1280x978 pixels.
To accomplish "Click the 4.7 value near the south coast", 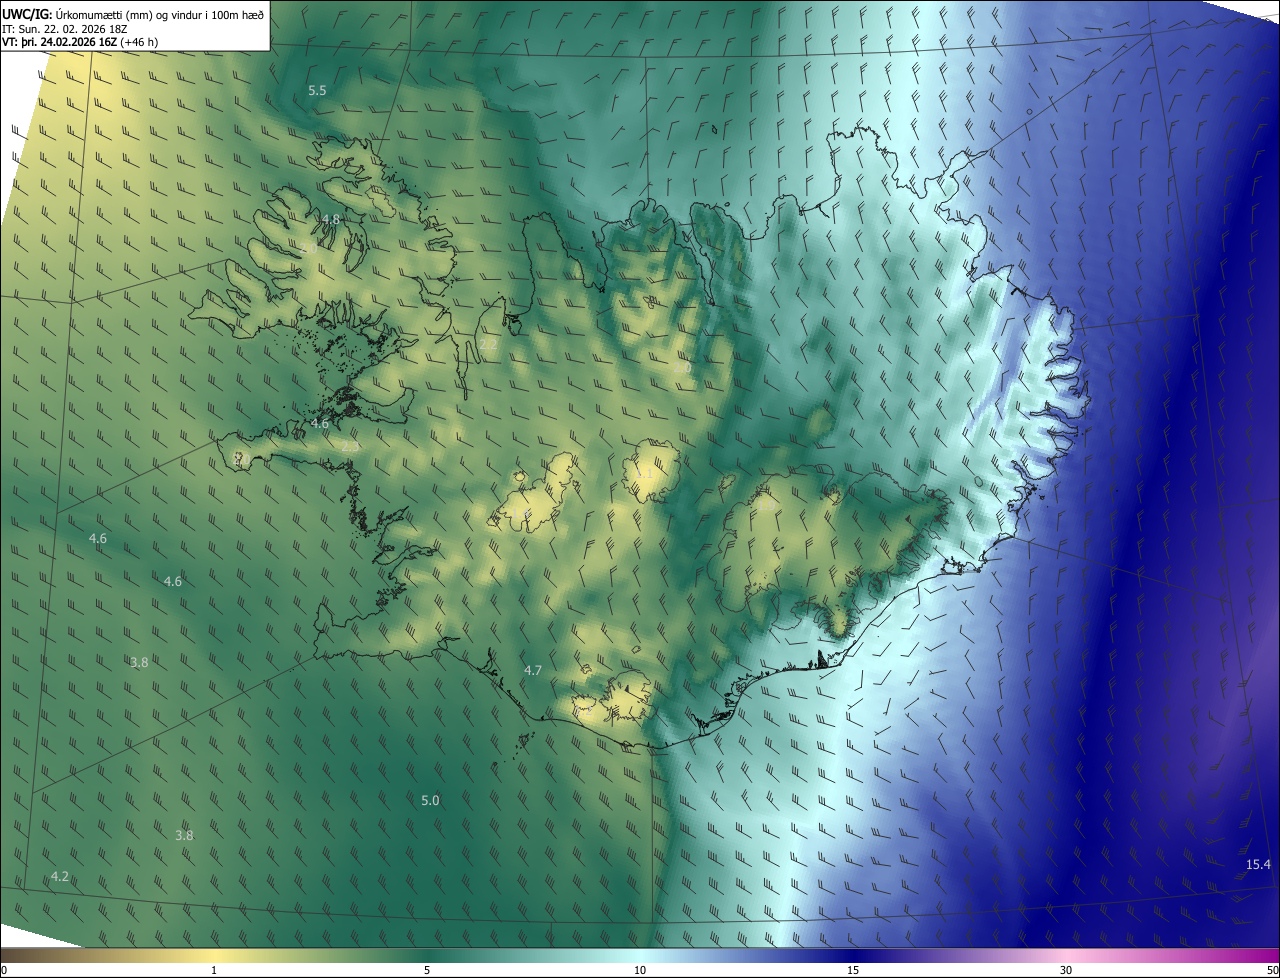I will (533, 671).
